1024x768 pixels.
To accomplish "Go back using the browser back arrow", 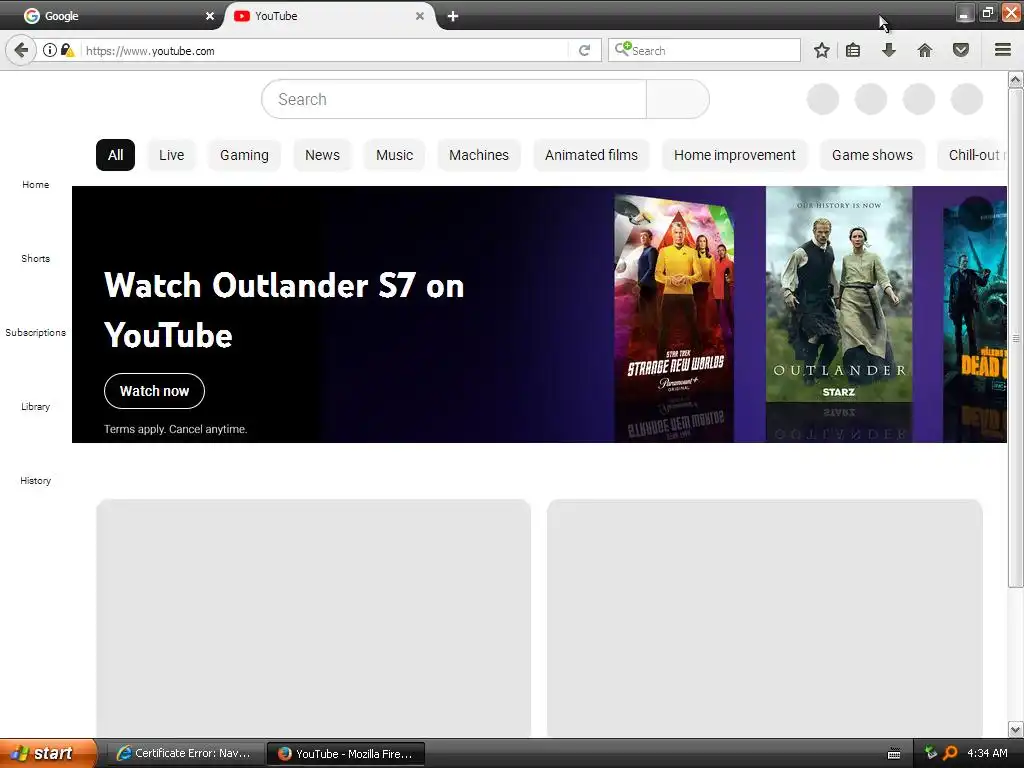I will (21, 50).
